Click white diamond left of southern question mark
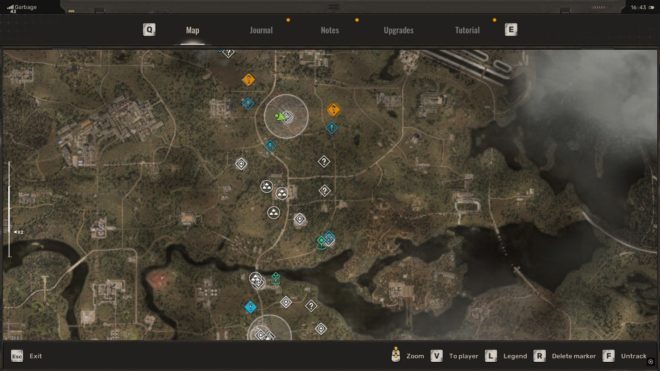The width and height of the screenshot is (660, 371). pos(286,302)
